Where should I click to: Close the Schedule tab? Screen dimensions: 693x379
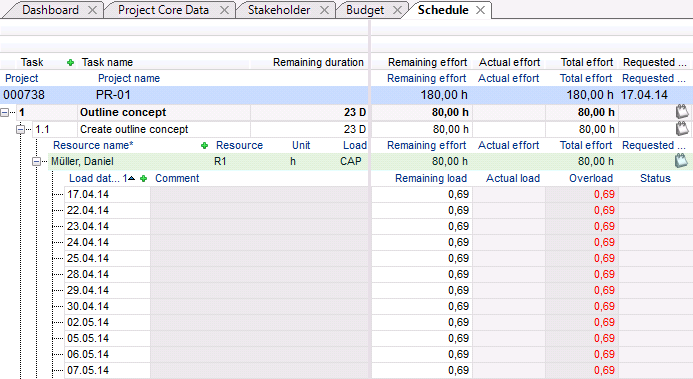pos(480,10)
